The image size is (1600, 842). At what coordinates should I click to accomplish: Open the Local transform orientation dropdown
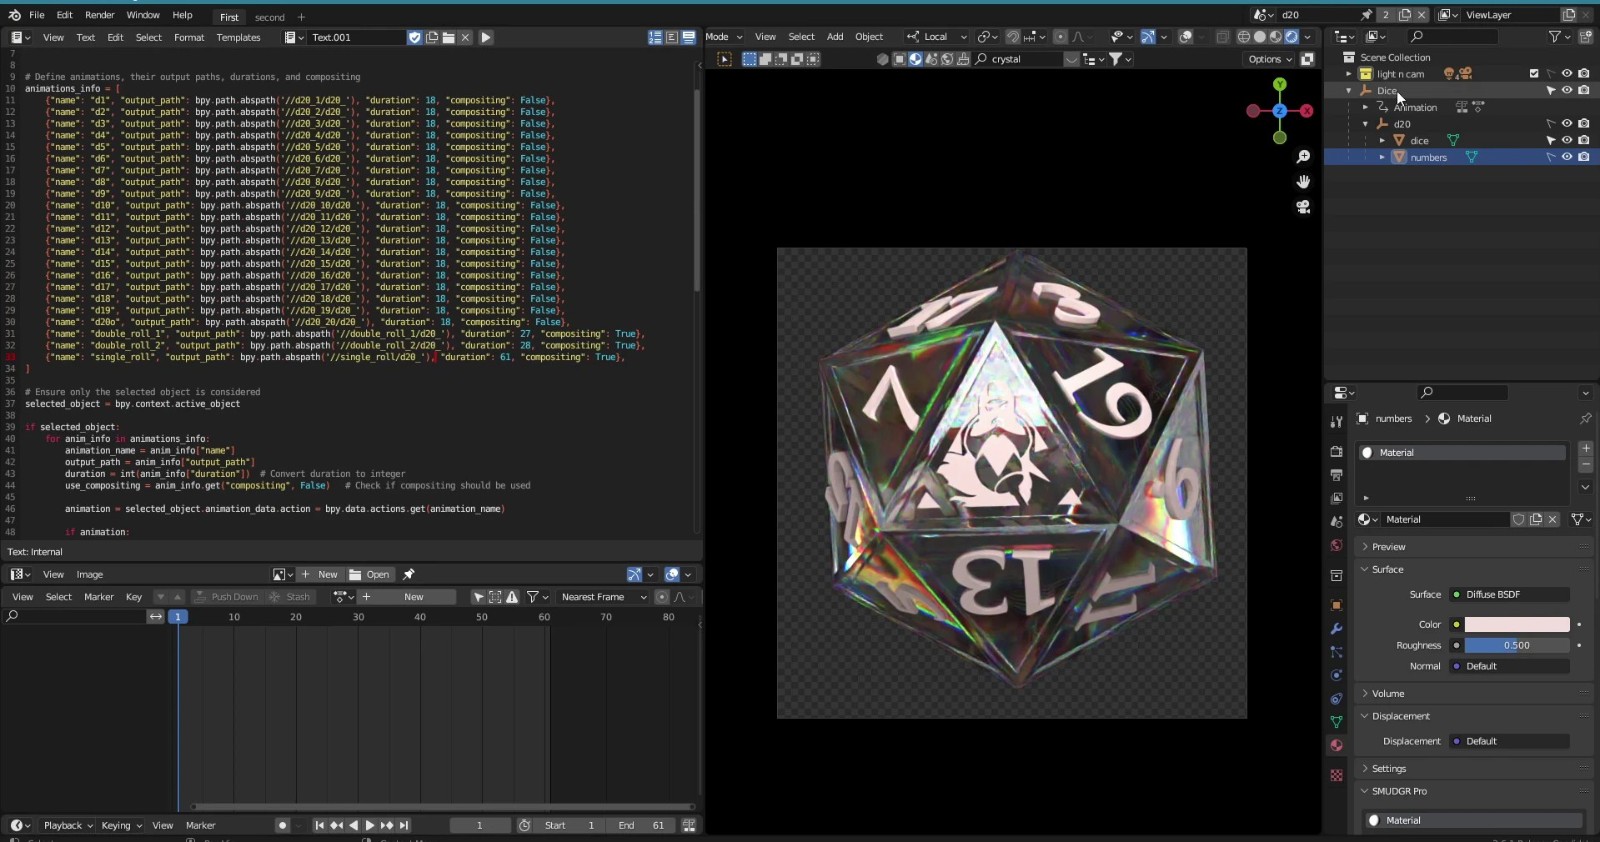937,37
